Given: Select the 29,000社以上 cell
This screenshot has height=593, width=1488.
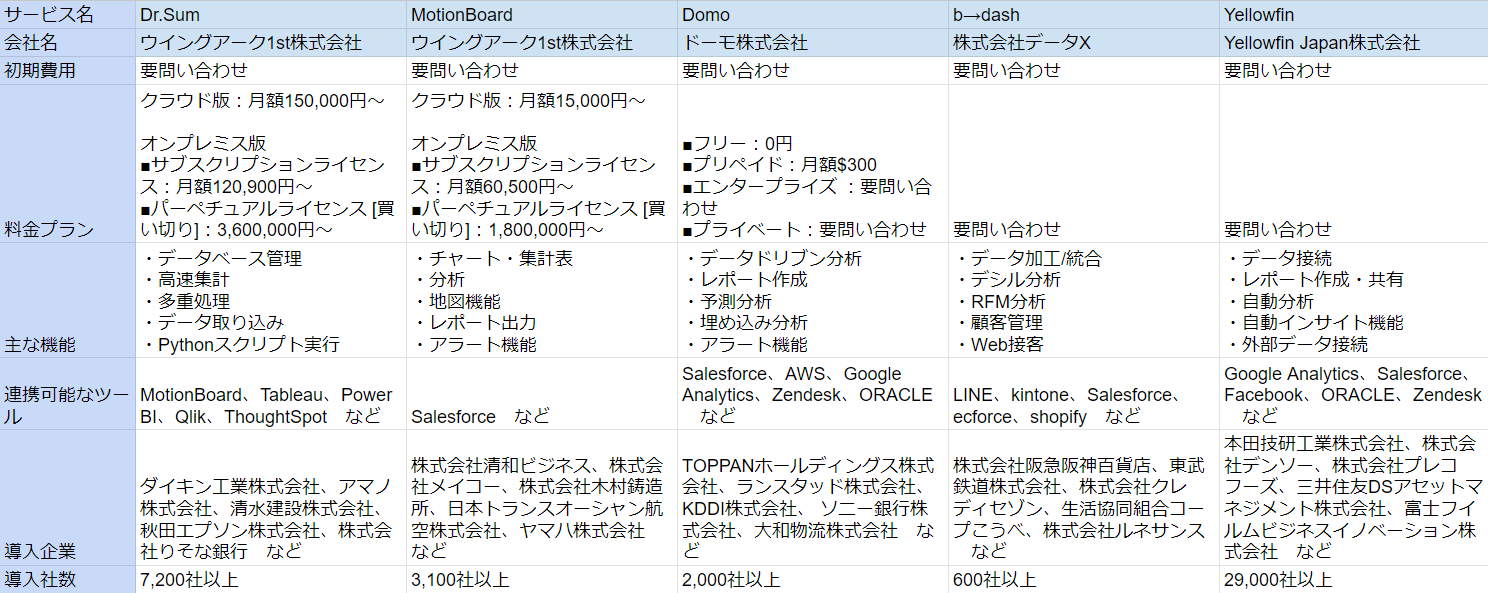Looking at the screenshot, I should tap(1354, 580).
